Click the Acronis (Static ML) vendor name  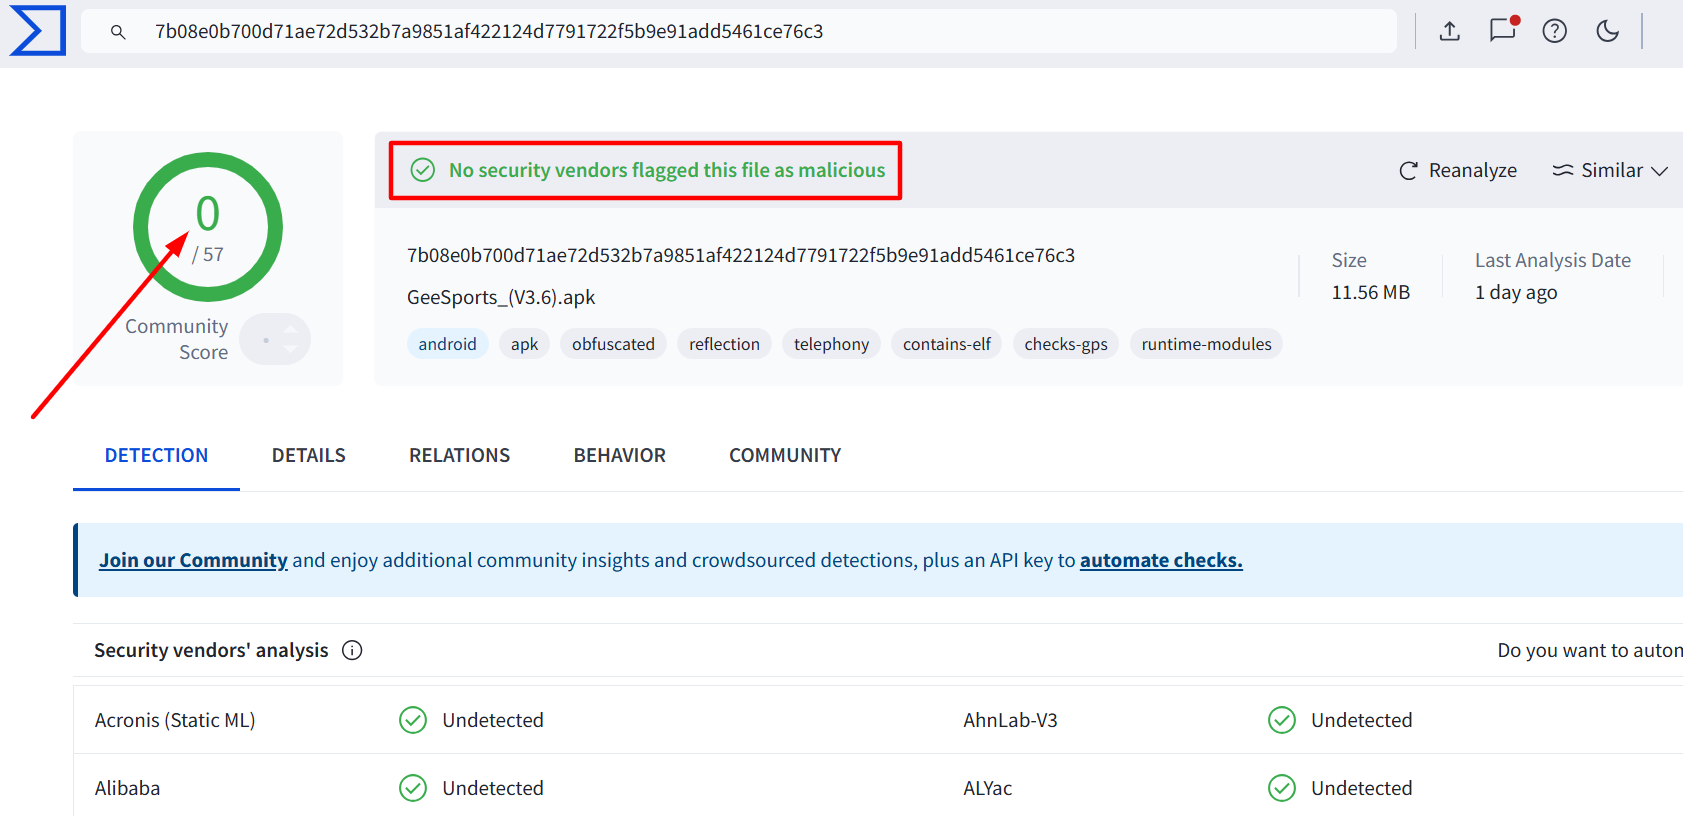tap(175, 720)
